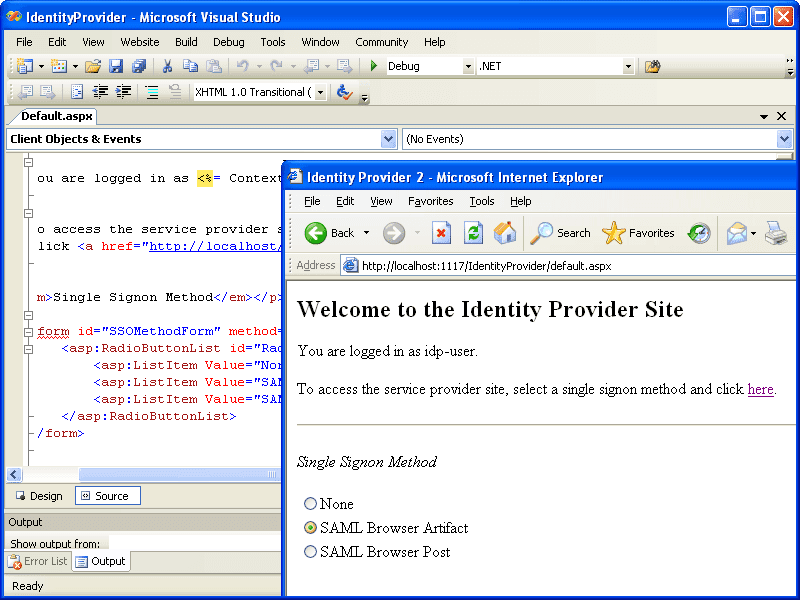
Task: Click Navigate Backward icon in Visual Studio
Action: tap(312, 66)
